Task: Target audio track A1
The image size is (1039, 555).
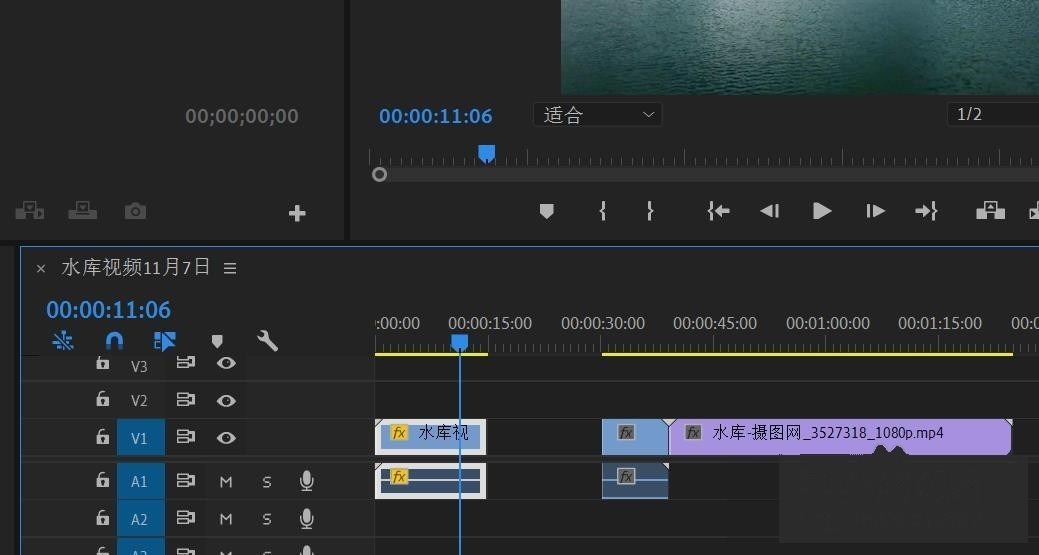Action: point(140,481)
